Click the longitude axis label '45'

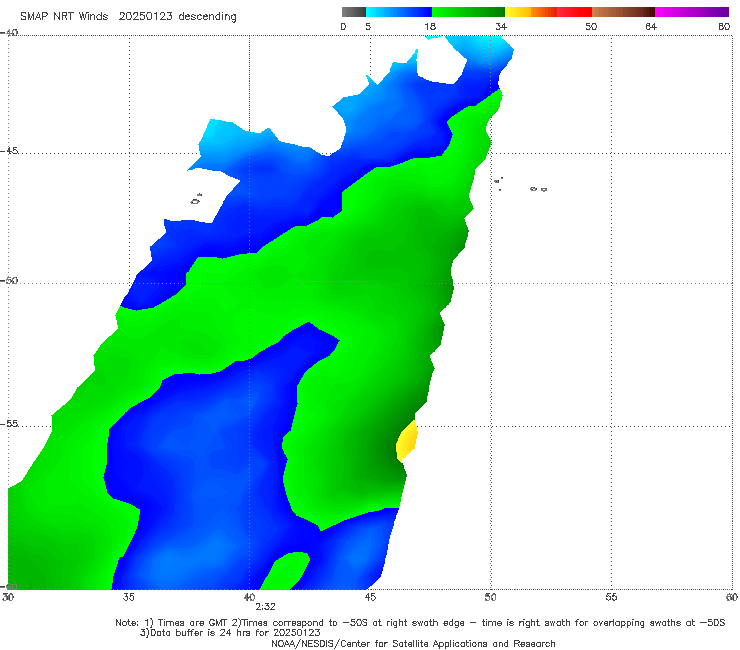(x=370, y=597)
